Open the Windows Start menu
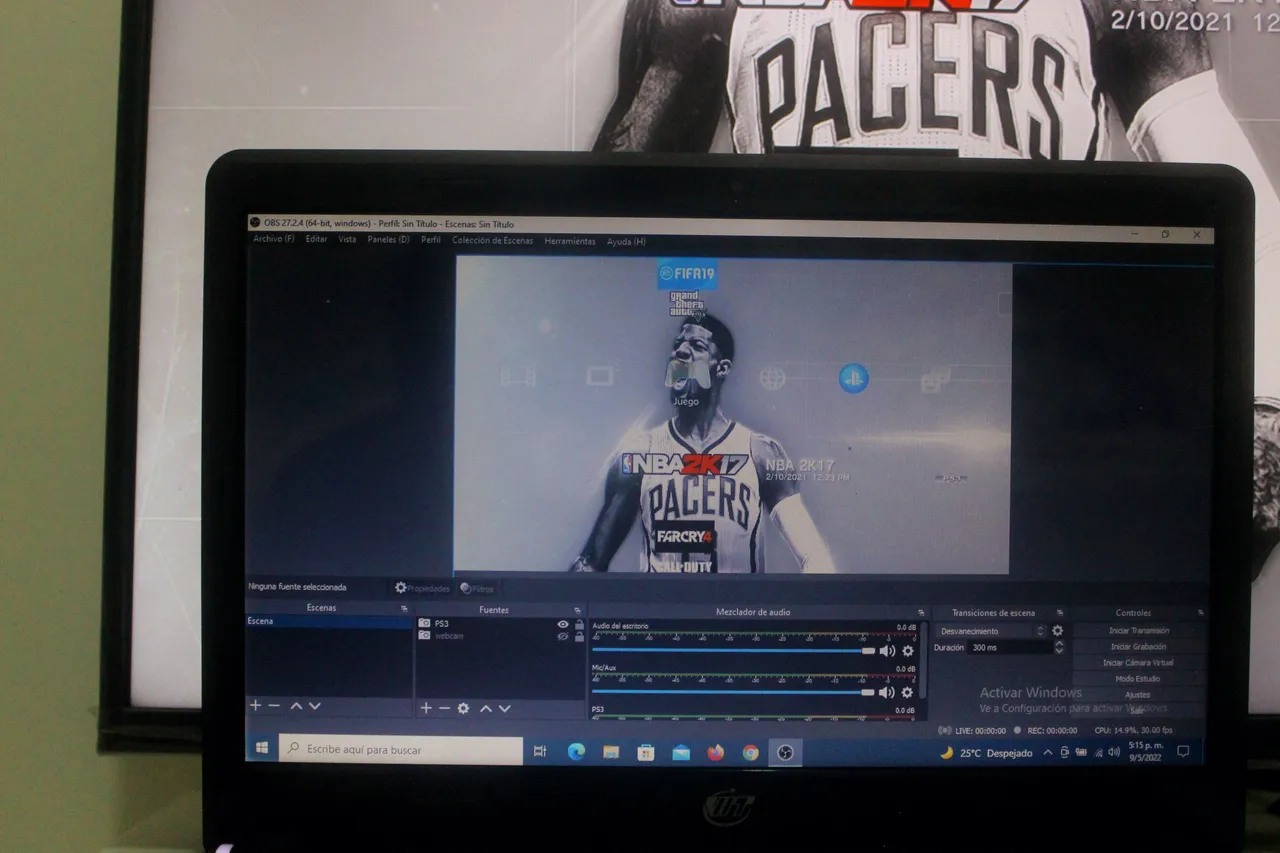1280x853 pixels. pos(262,749)
